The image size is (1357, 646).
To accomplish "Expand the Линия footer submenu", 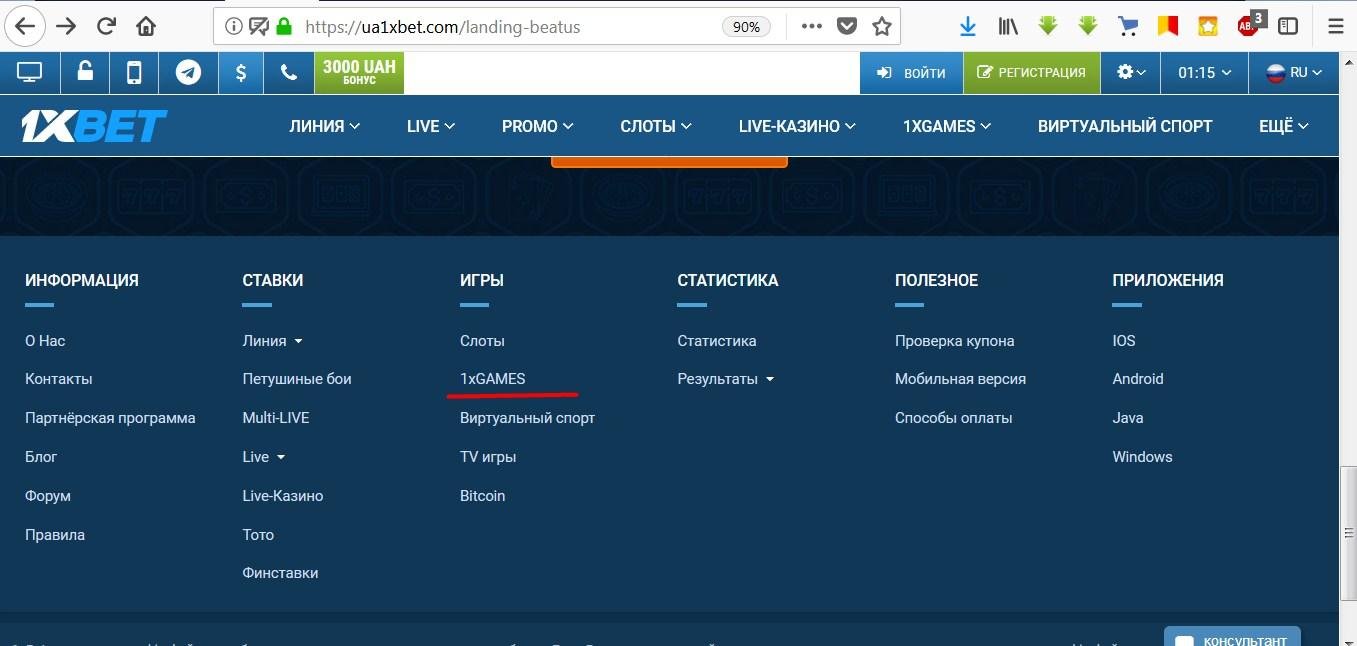I will point(273,341).
